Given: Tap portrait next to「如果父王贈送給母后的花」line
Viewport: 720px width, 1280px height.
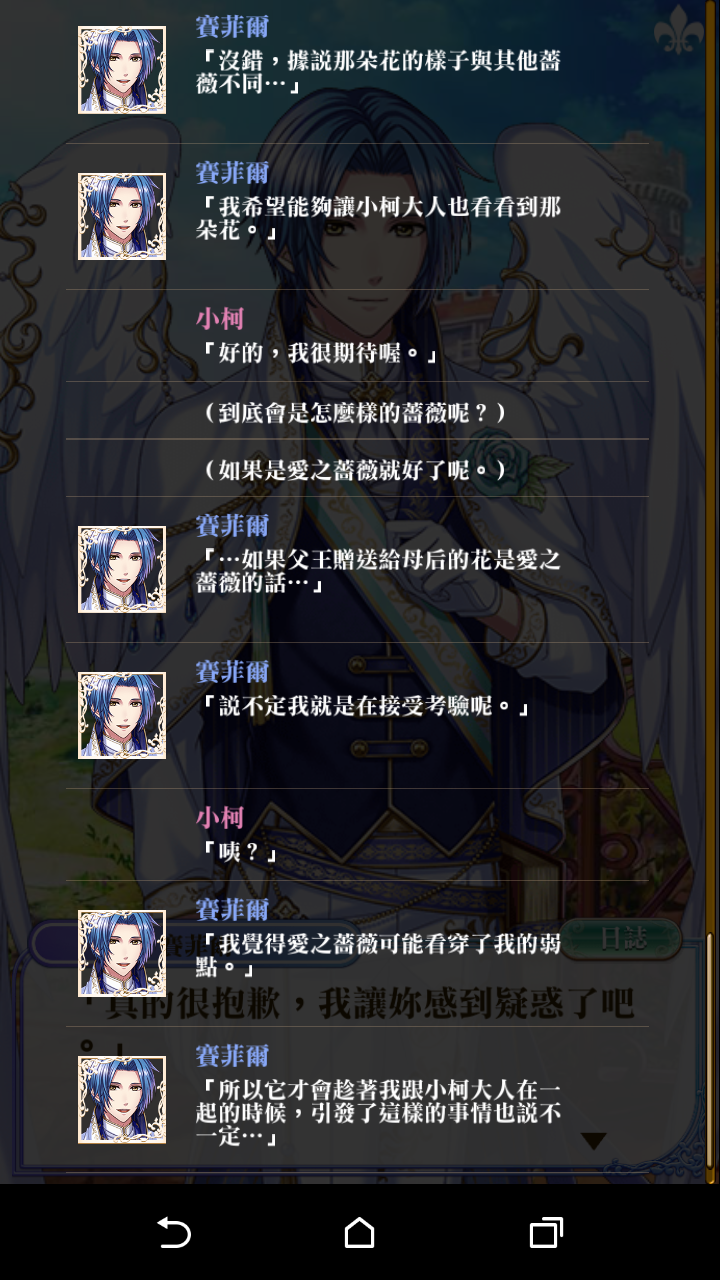Looking at the screenshot, I should (x=122, y=569).
